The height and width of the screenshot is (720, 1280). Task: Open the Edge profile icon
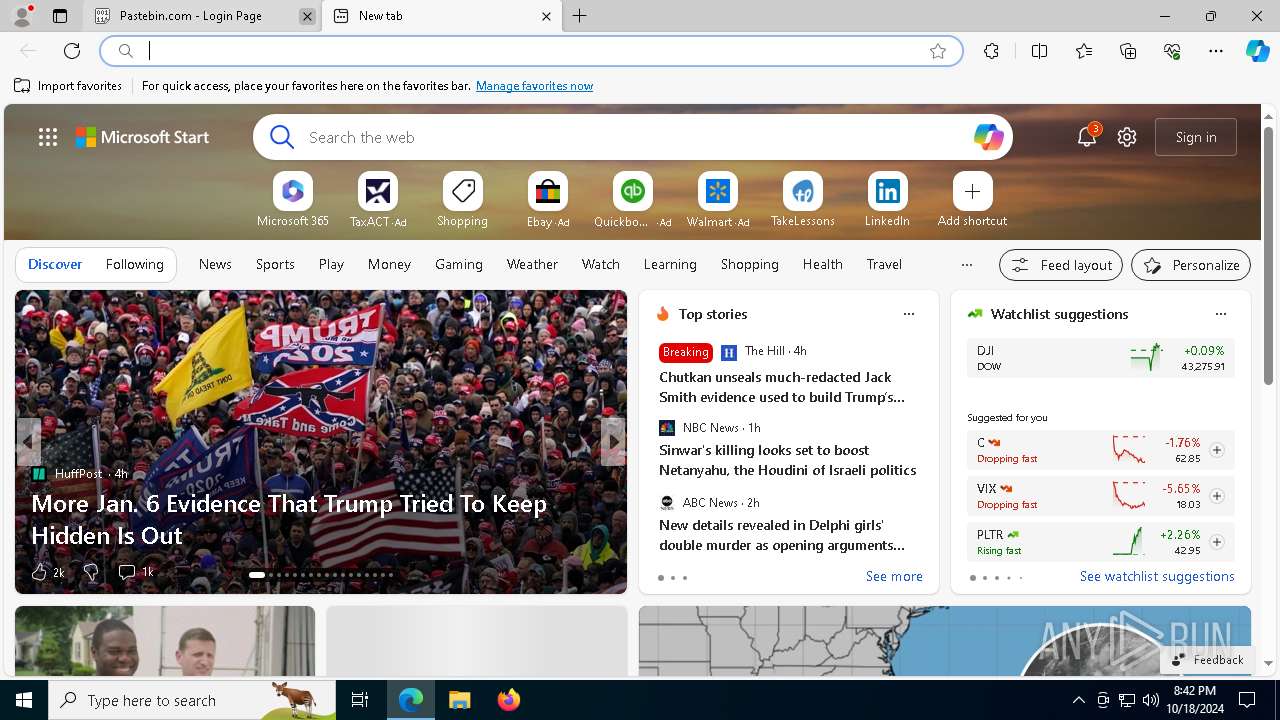(21, 16)
